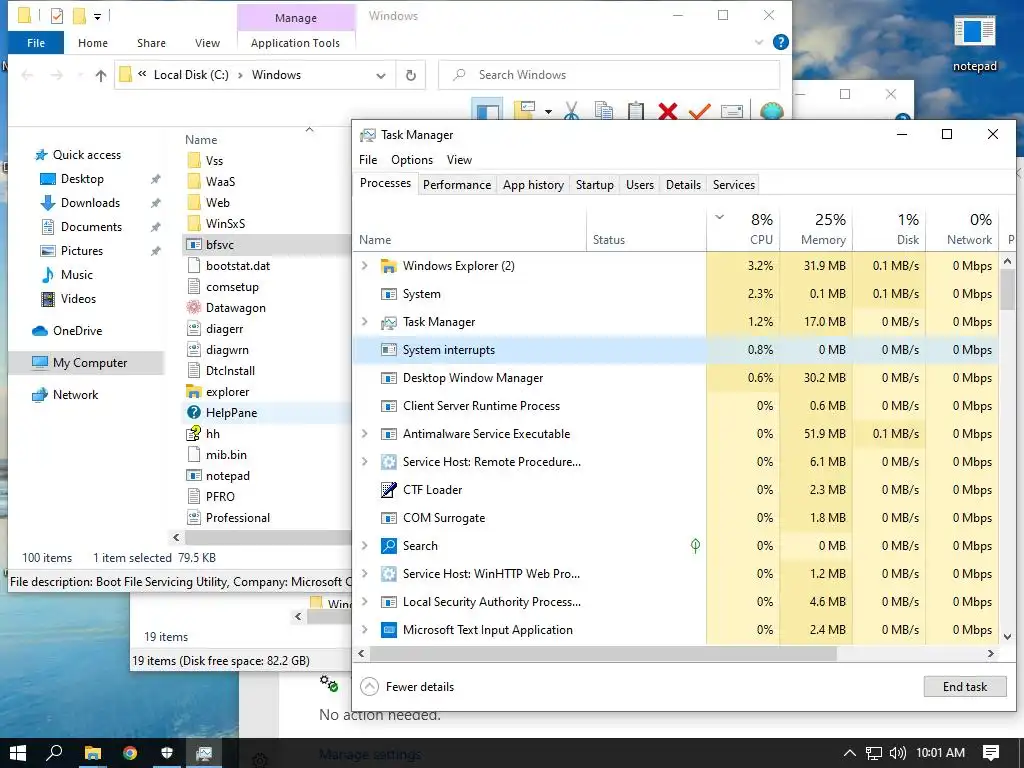Image resolution: width=1024 pixels, height=768 pixels.
Task: Switch to the Performance tab
Action: click(456, 185)
